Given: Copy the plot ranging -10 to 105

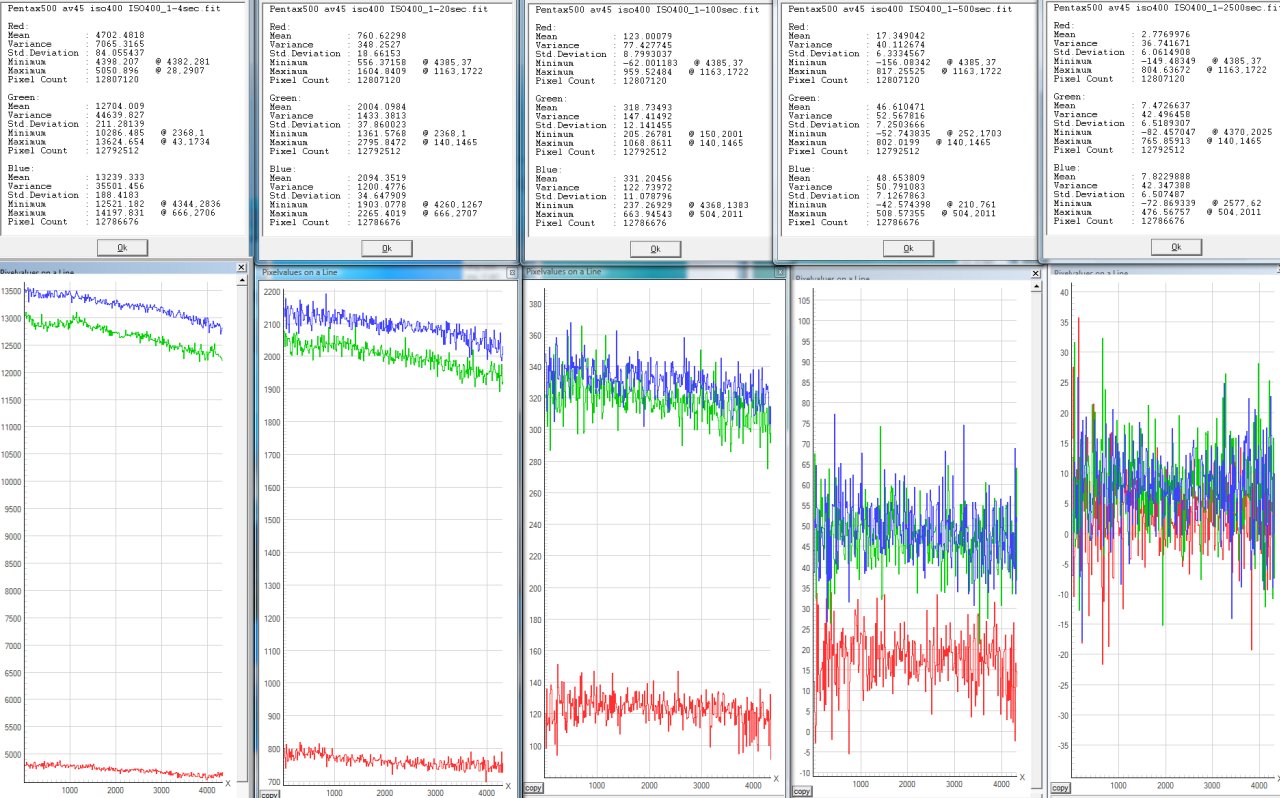Looking at the screenshot, I should coord(801,791).
